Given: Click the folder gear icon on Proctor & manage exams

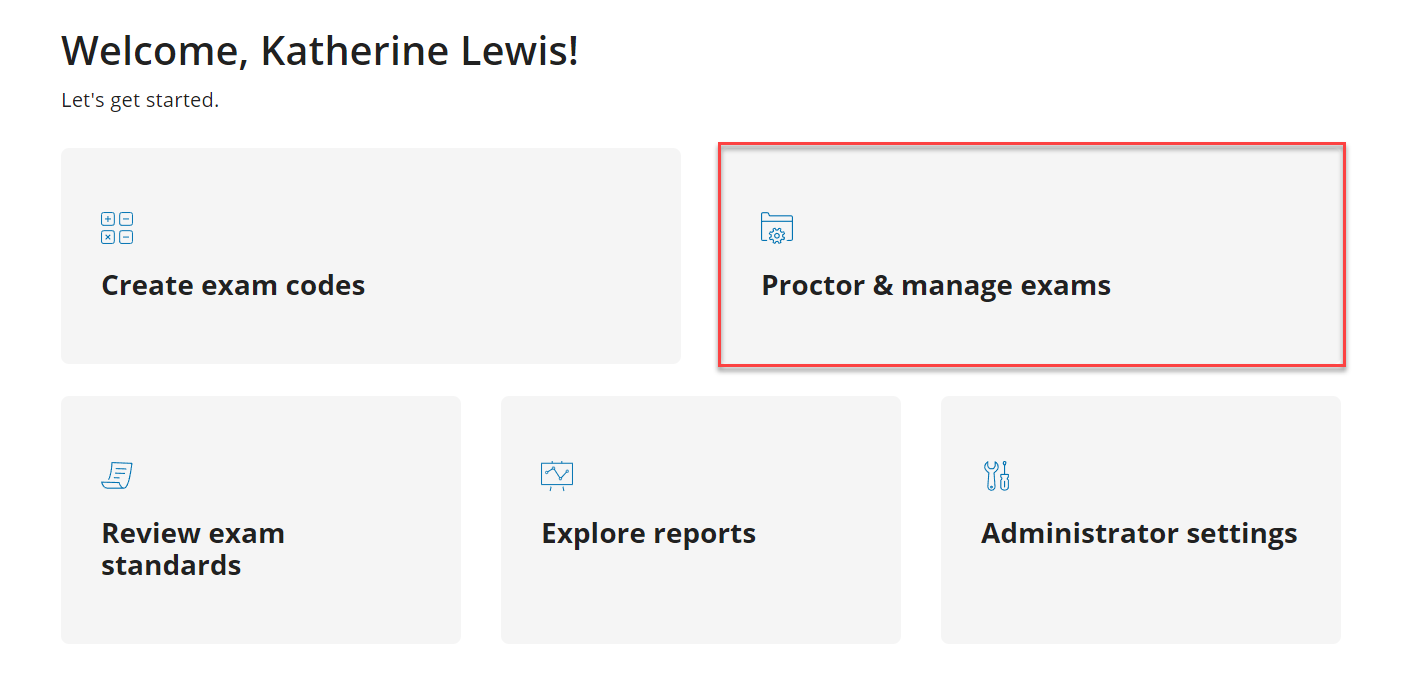Looking at the screenshot, I should click(777, 228).
